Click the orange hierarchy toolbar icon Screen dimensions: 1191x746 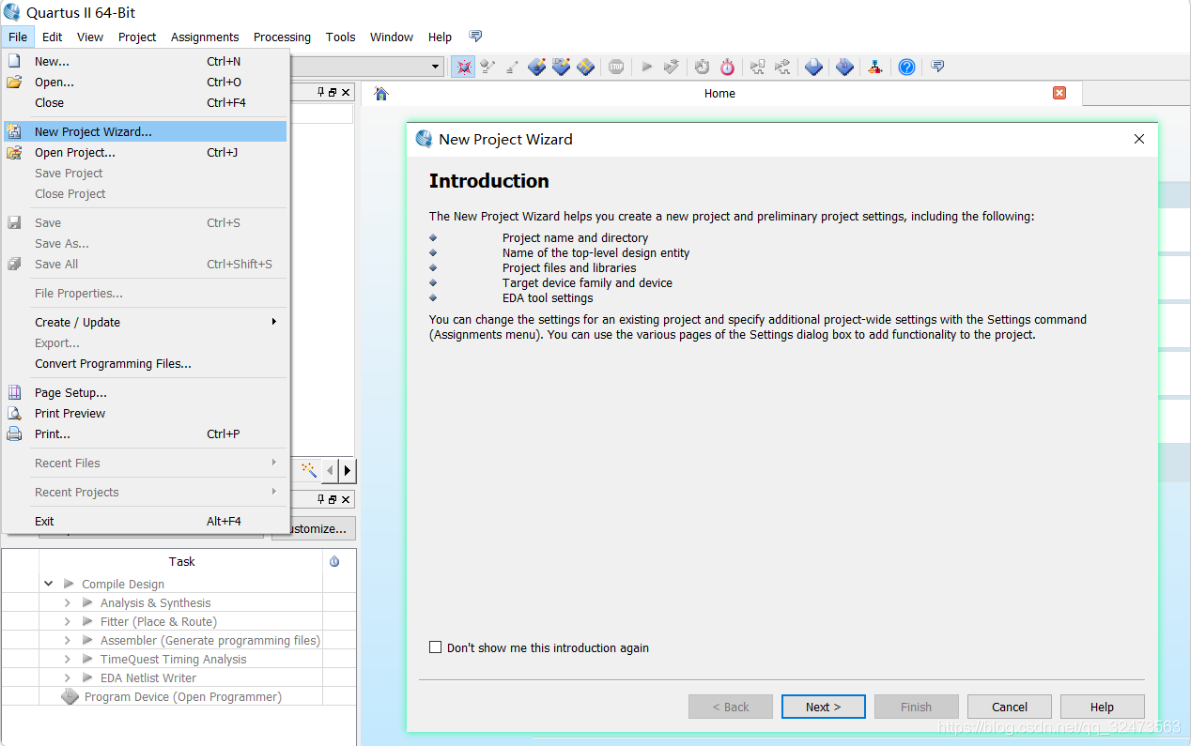[x=875, y=67]
